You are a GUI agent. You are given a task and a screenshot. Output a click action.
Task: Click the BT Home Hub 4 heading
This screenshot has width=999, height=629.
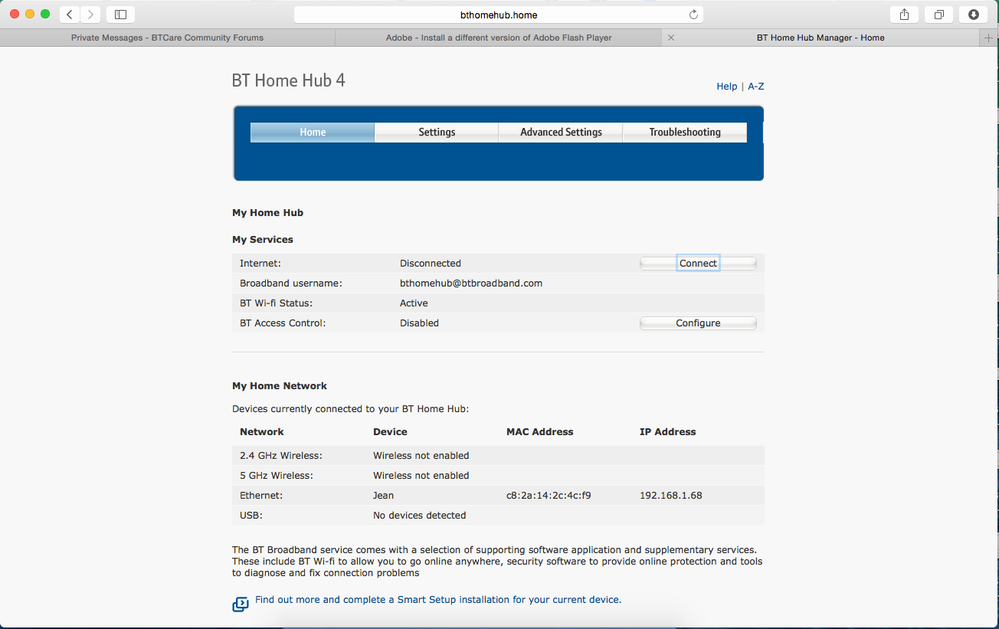(288, 80)
